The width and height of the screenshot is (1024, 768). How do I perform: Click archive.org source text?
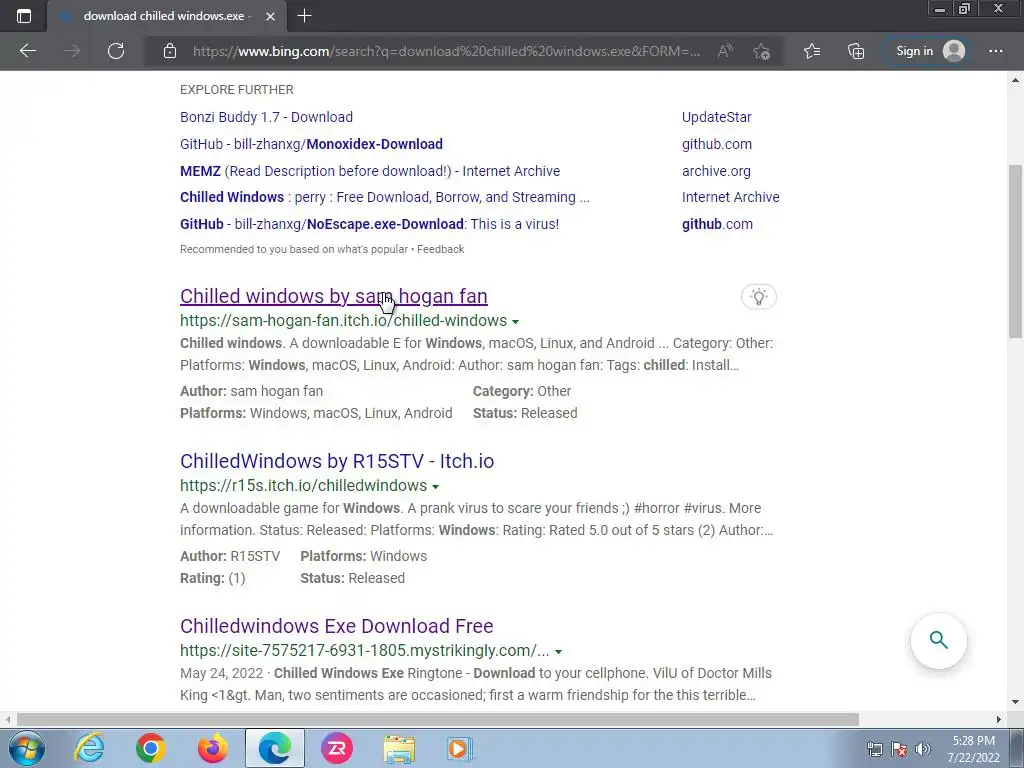716,171
